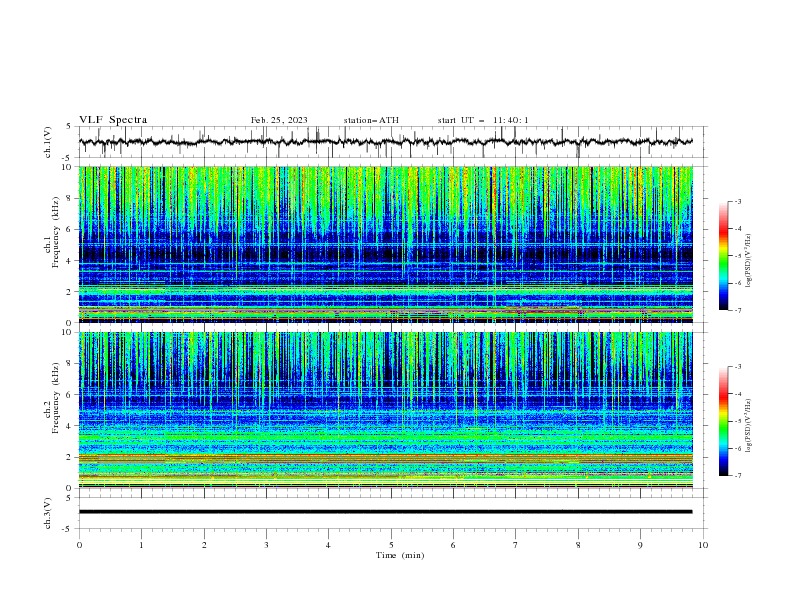Click ch.2 frequency axis tick "6"

click(69, 395)
